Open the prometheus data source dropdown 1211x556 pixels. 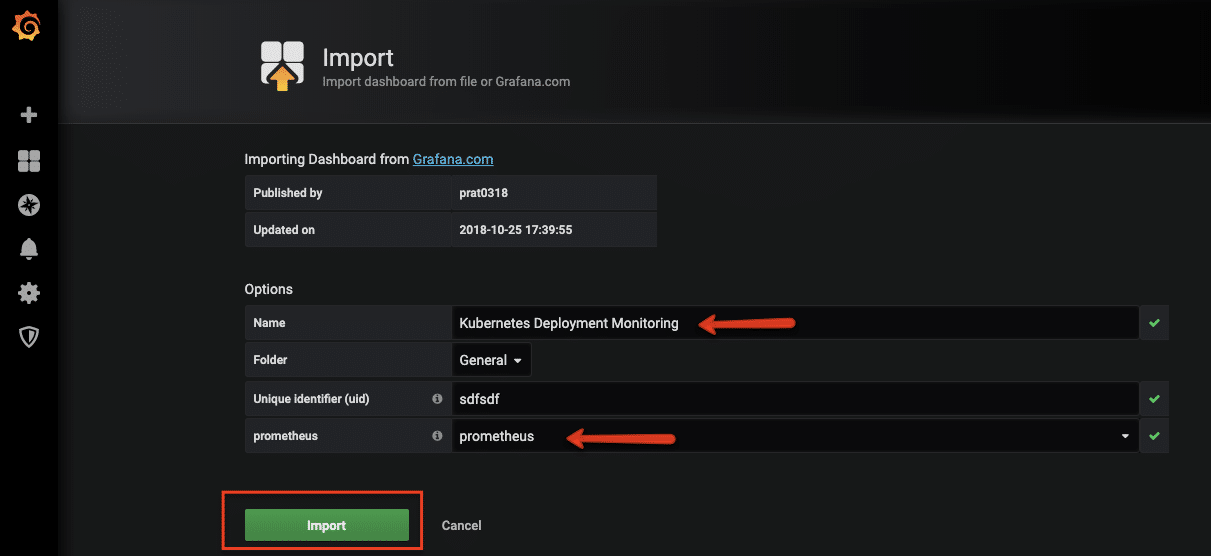point(795,436)
